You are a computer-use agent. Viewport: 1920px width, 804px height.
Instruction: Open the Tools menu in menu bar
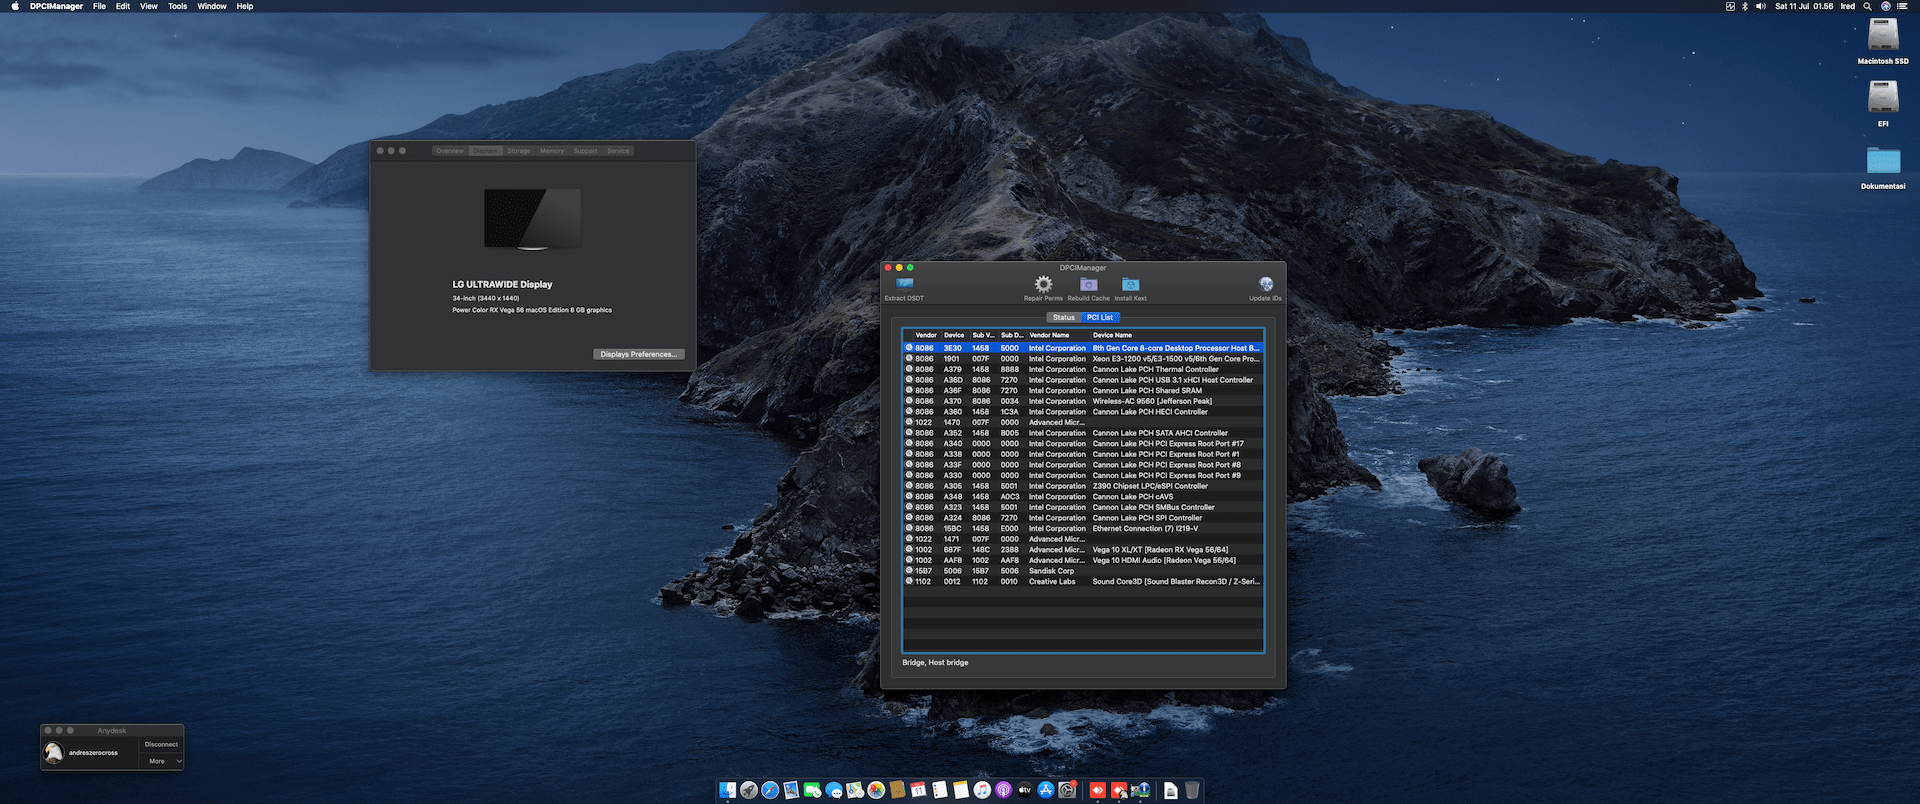click(177, 6)
